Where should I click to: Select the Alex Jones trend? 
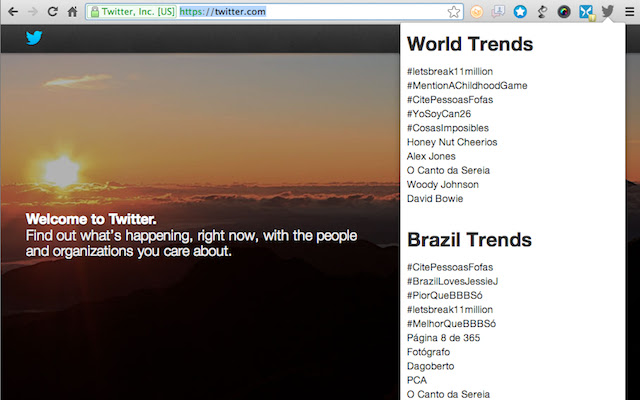[x=431, y=156]
